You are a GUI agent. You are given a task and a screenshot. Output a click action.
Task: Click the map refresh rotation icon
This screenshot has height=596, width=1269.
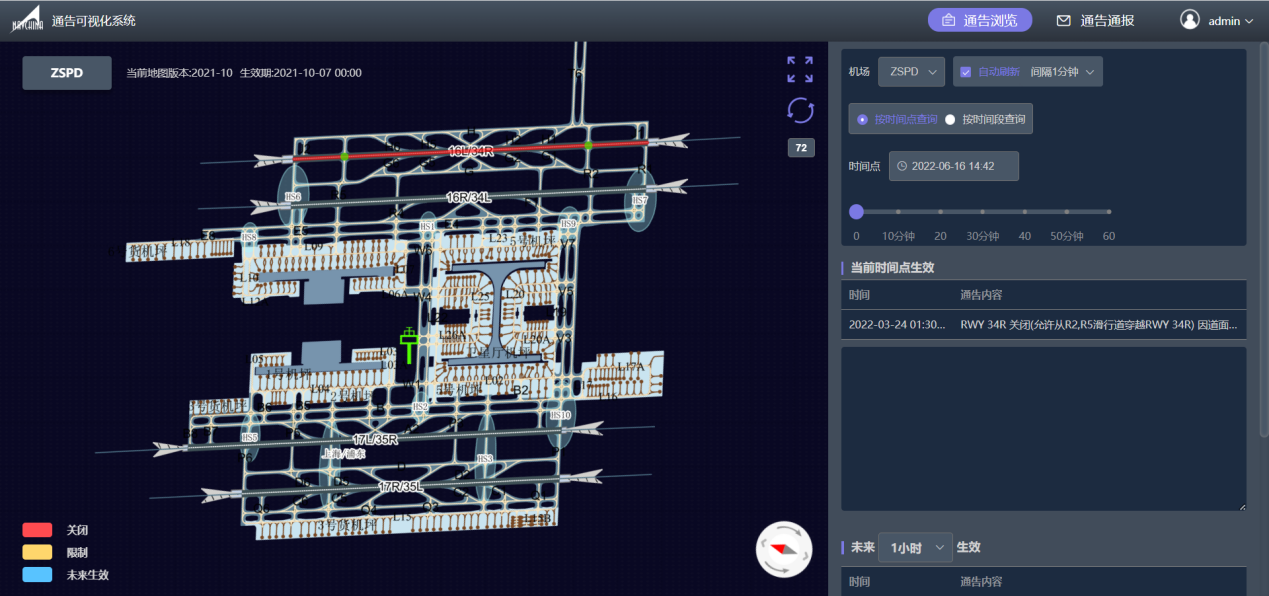(x=800, y=110)
